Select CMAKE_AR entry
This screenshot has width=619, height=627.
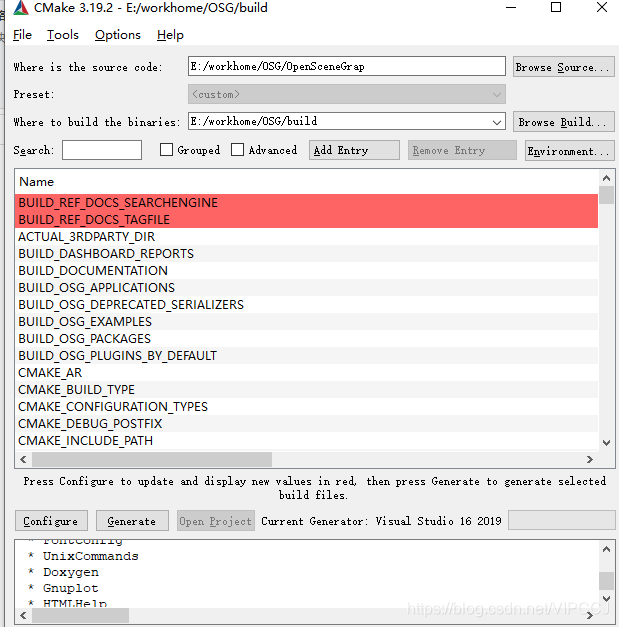click(x=306, y=373)
